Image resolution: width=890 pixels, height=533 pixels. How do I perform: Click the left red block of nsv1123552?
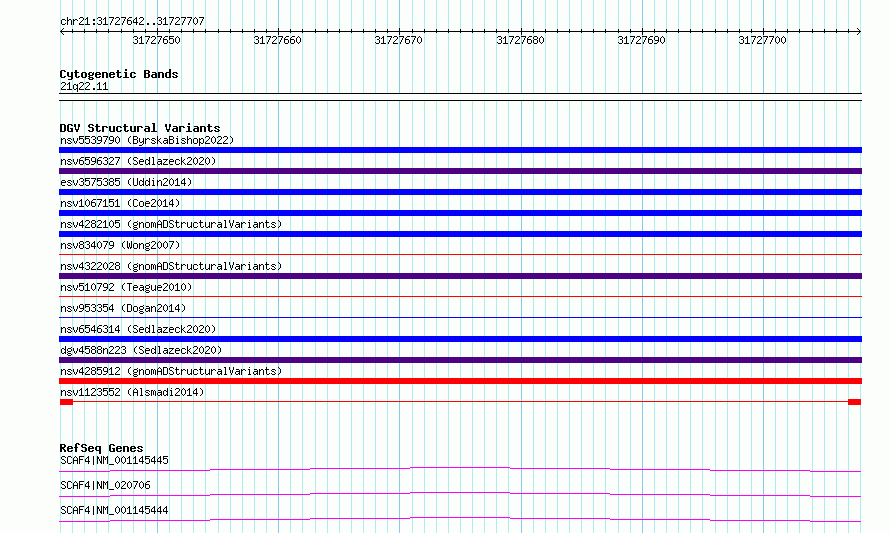point(66,402)
